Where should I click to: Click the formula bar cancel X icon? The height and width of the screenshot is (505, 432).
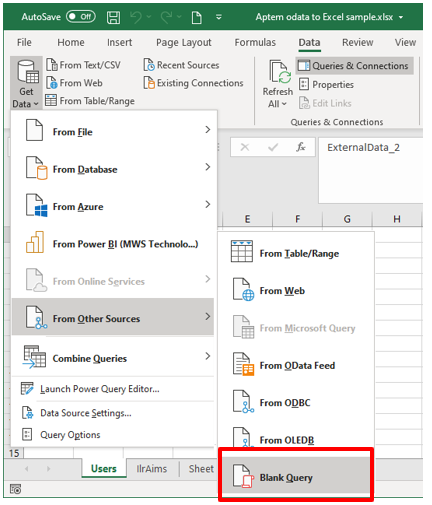(x=245, y=147)
